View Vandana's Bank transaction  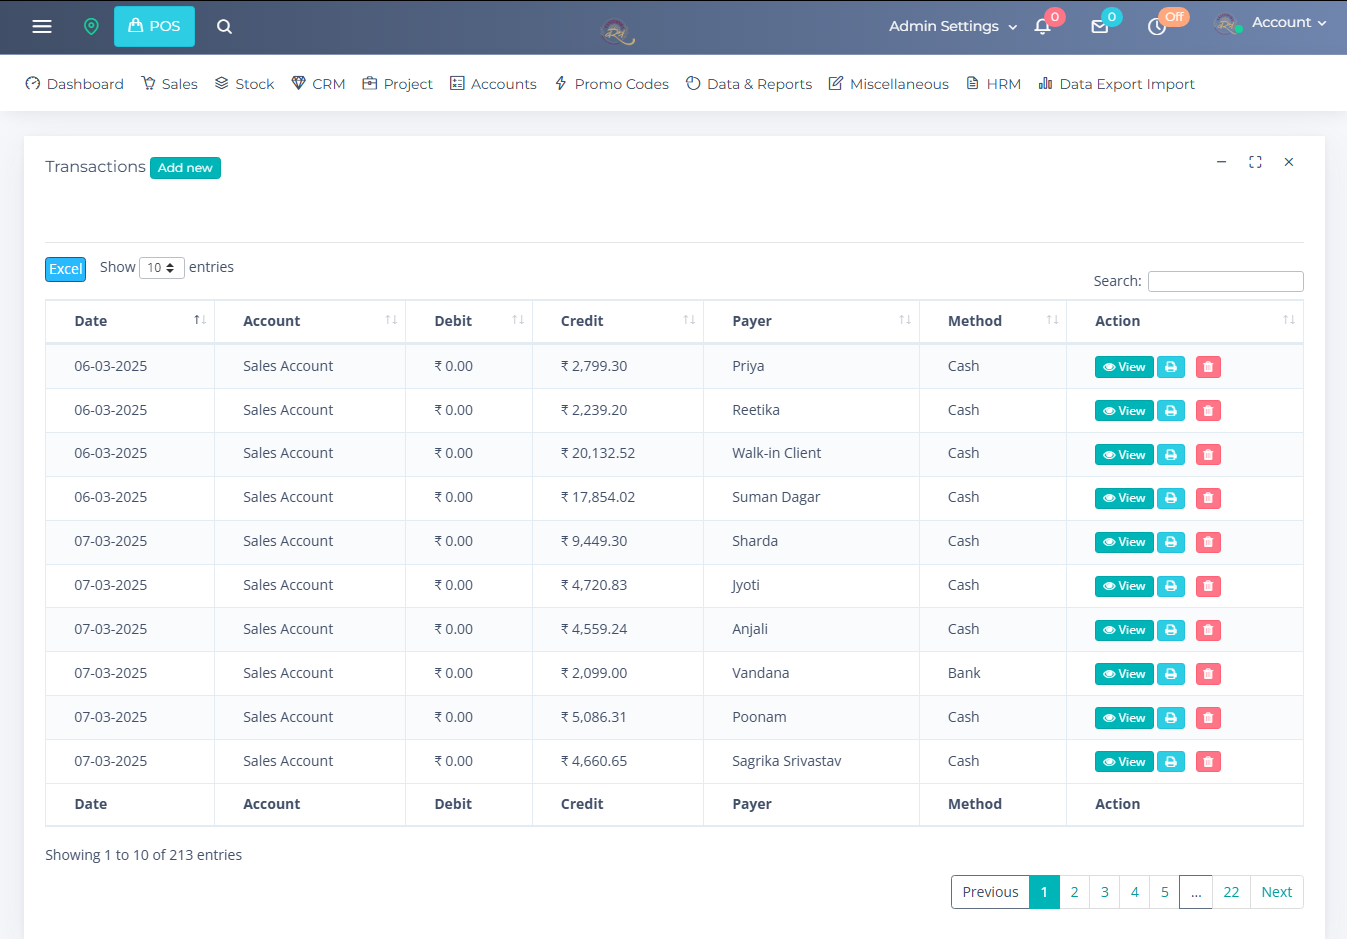point(1124,674)
